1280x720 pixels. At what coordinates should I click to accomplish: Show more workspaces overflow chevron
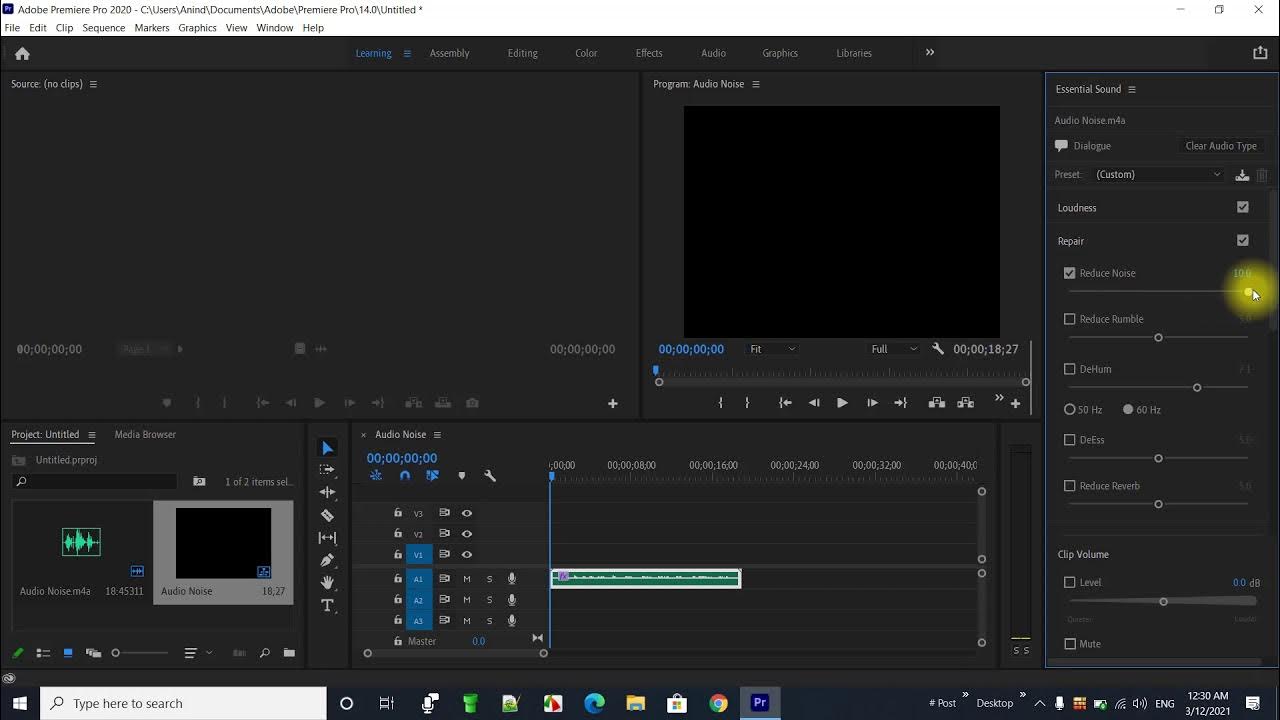point(930,53)
